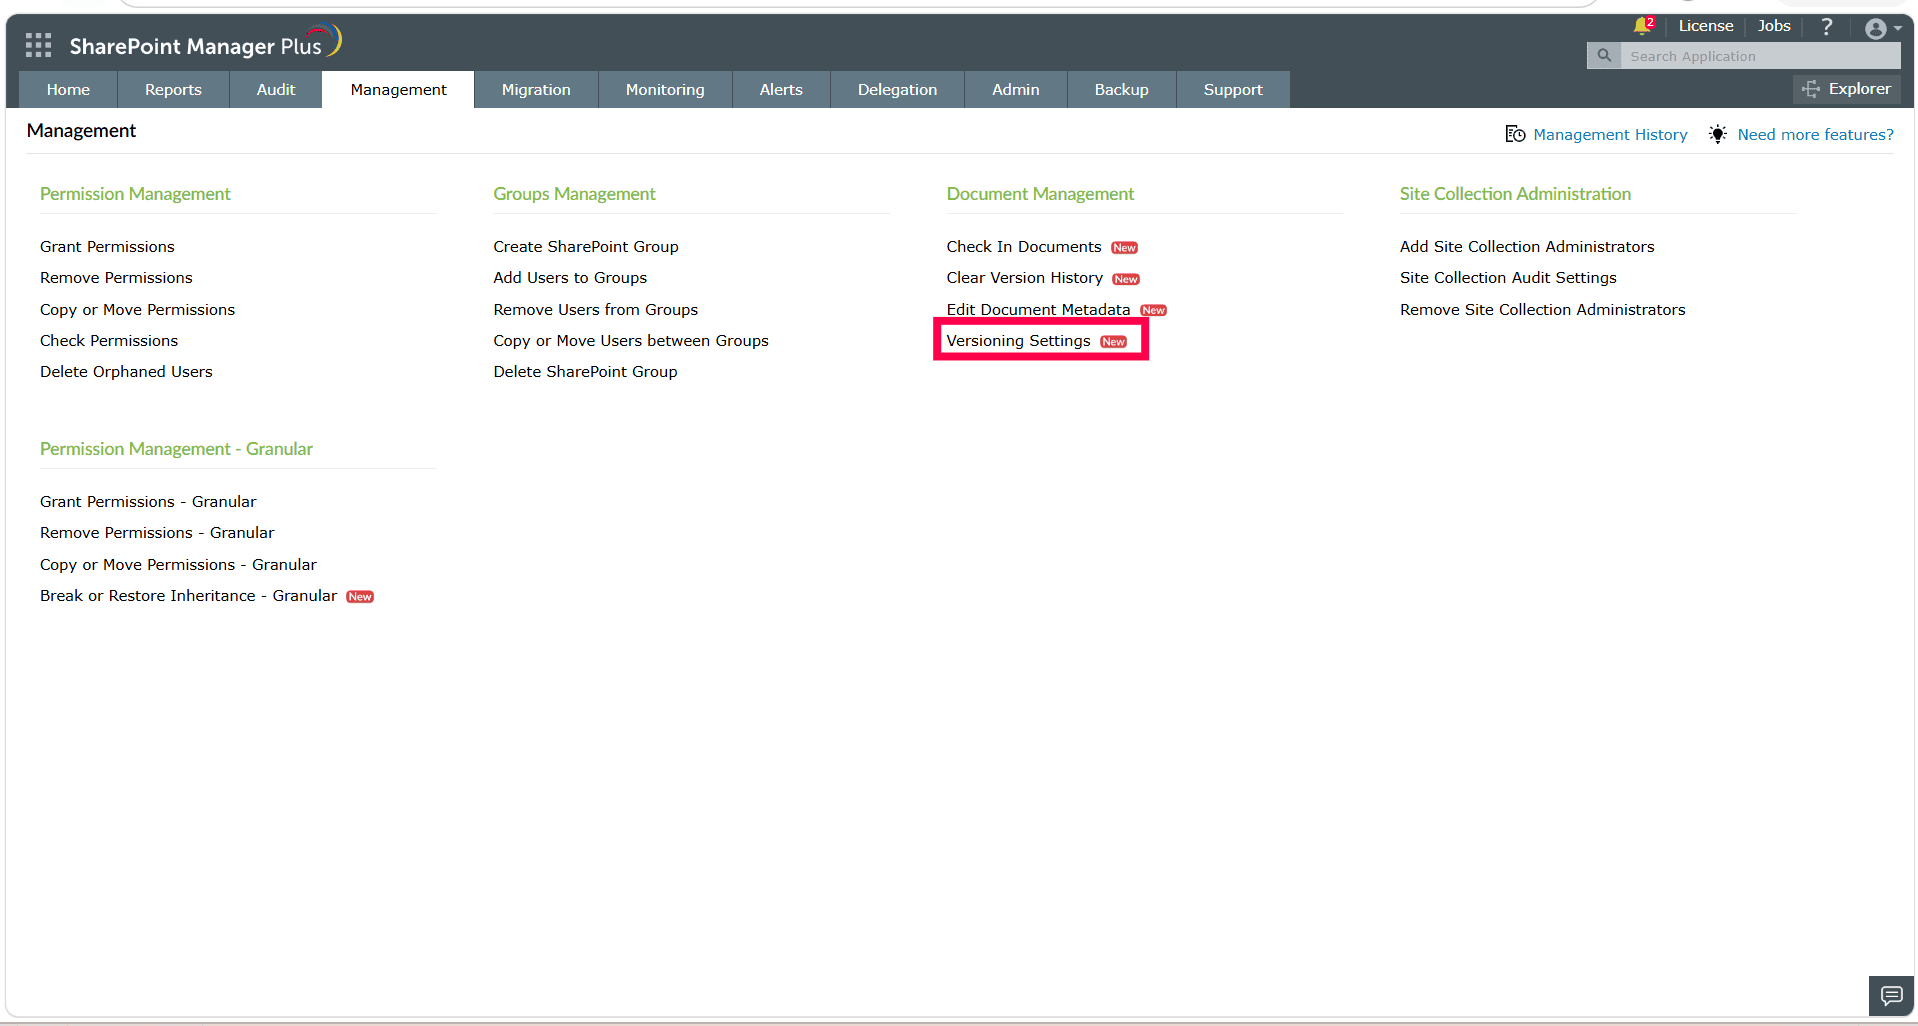Viewport: 1918px width, 1026px height.
Task: Open Create SharePoint Group
Action: tap(585, 247)
